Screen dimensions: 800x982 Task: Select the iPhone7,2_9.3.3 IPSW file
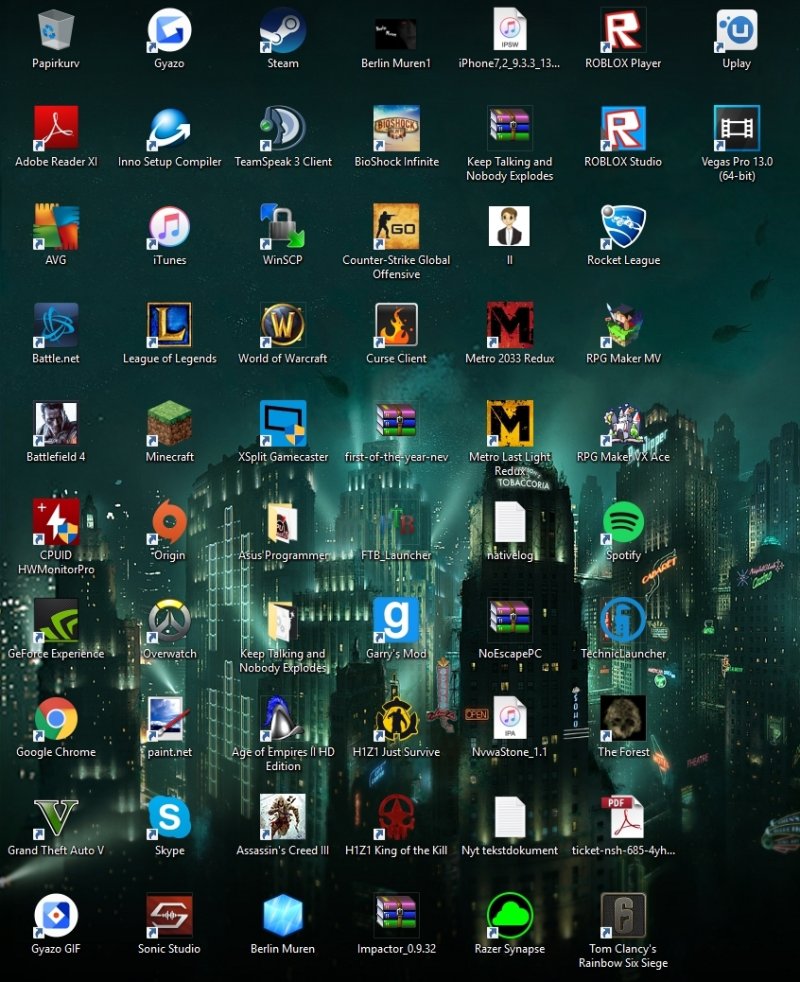pos(509,29)
